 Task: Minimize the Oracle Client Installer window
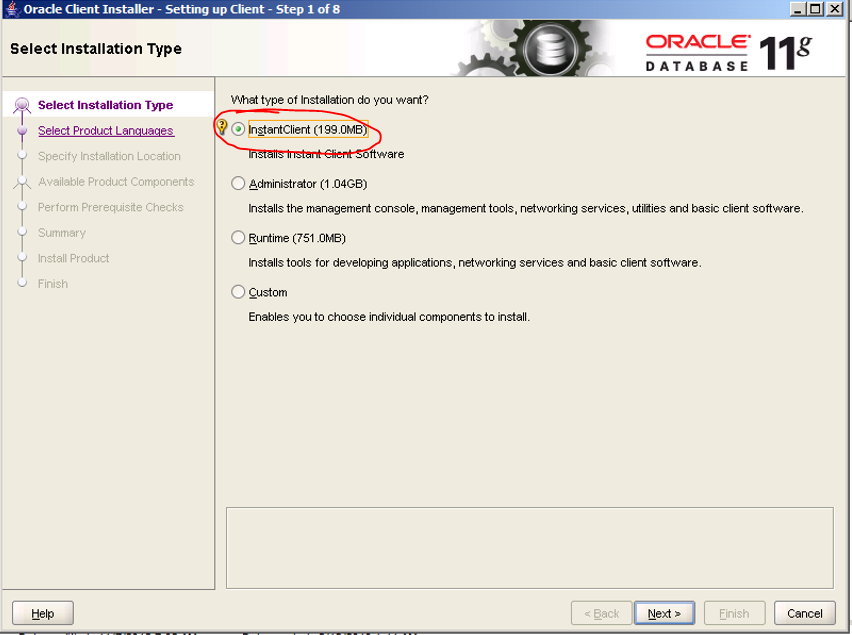[799, 9]
